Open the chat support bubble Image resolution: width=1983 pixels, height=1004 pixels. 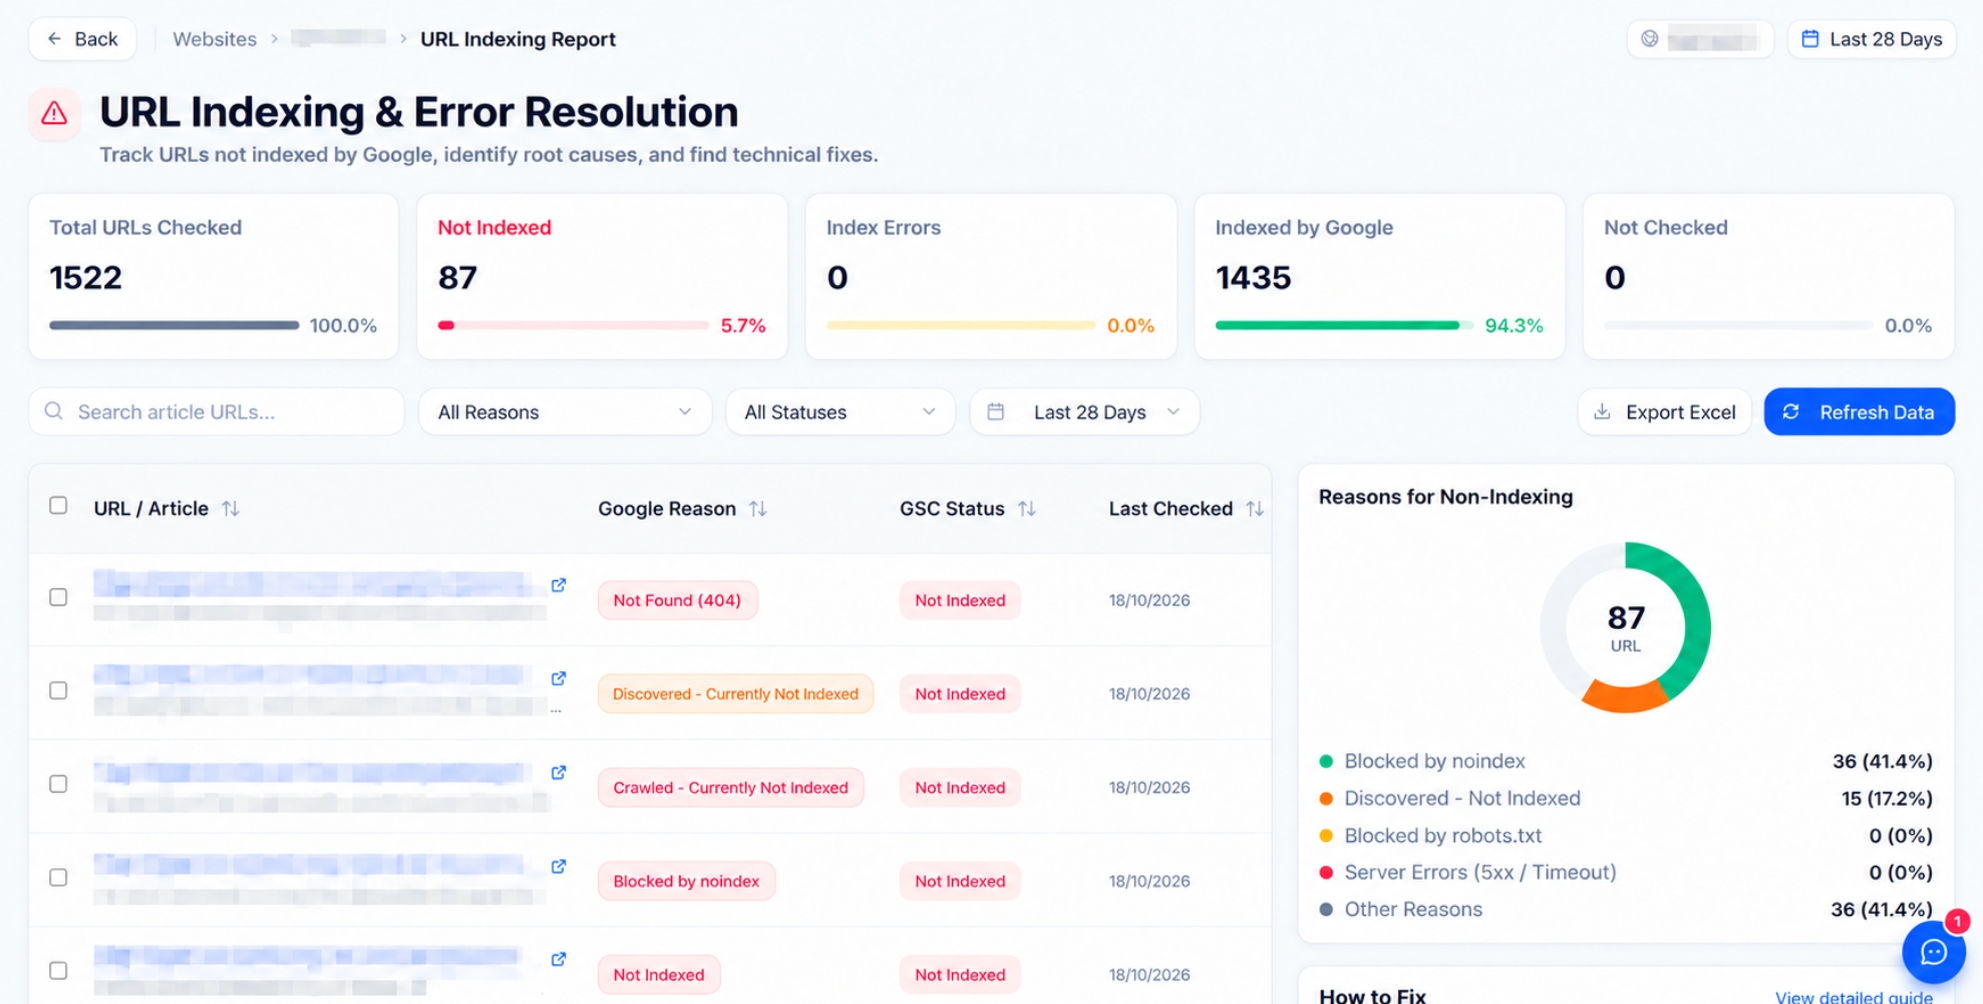[1933, 952]
